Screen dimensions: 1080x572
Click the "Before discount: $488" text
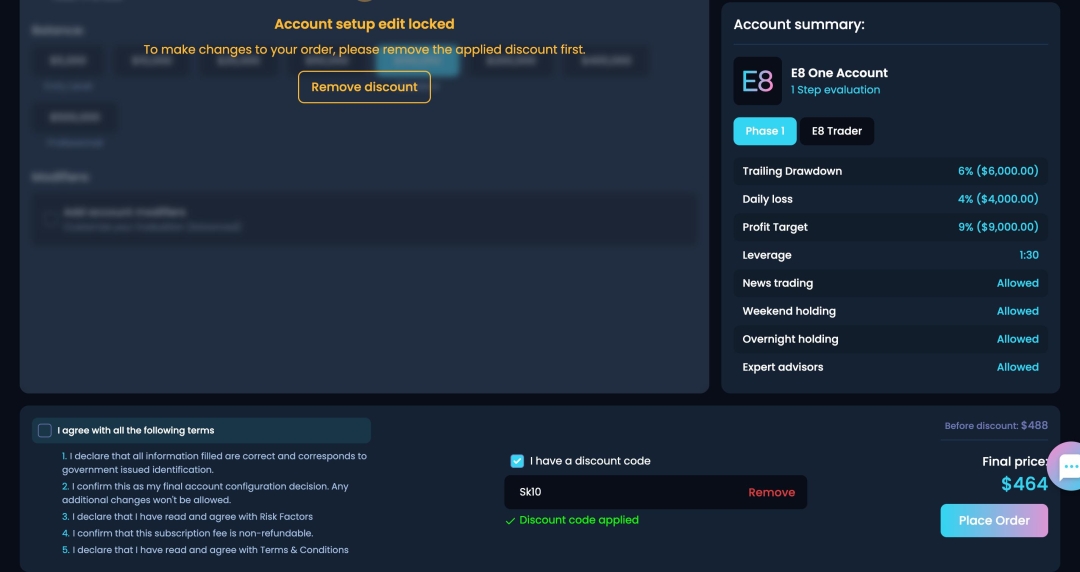pos(996,426)
